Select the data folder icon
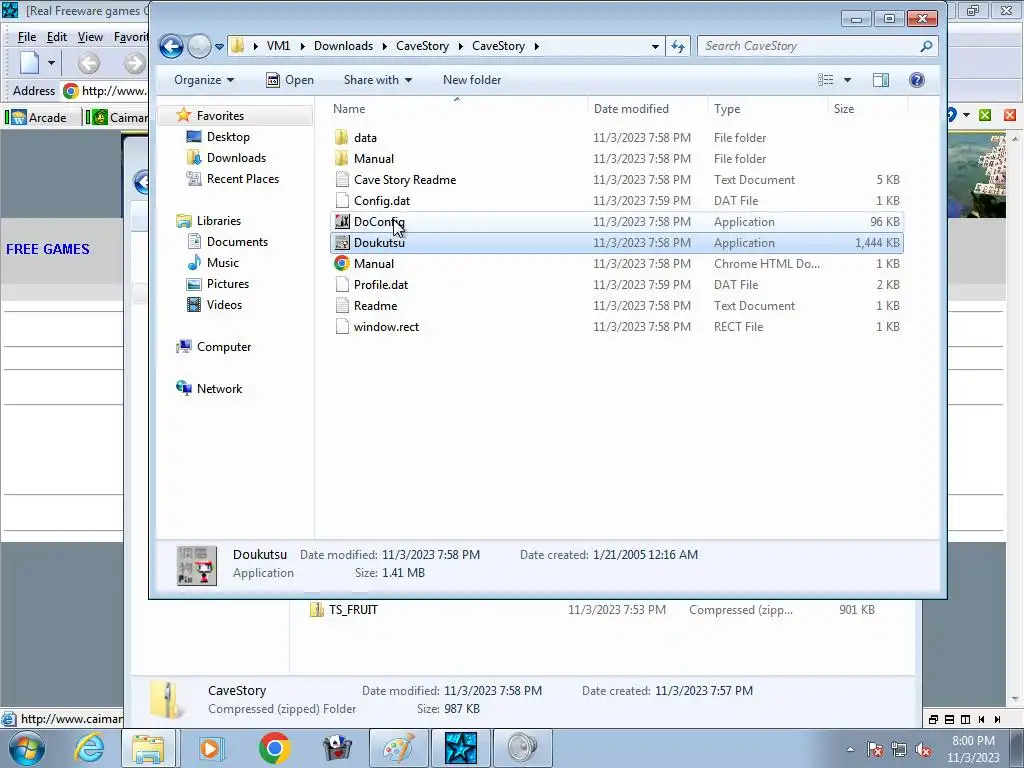 (x=342, y=138)
